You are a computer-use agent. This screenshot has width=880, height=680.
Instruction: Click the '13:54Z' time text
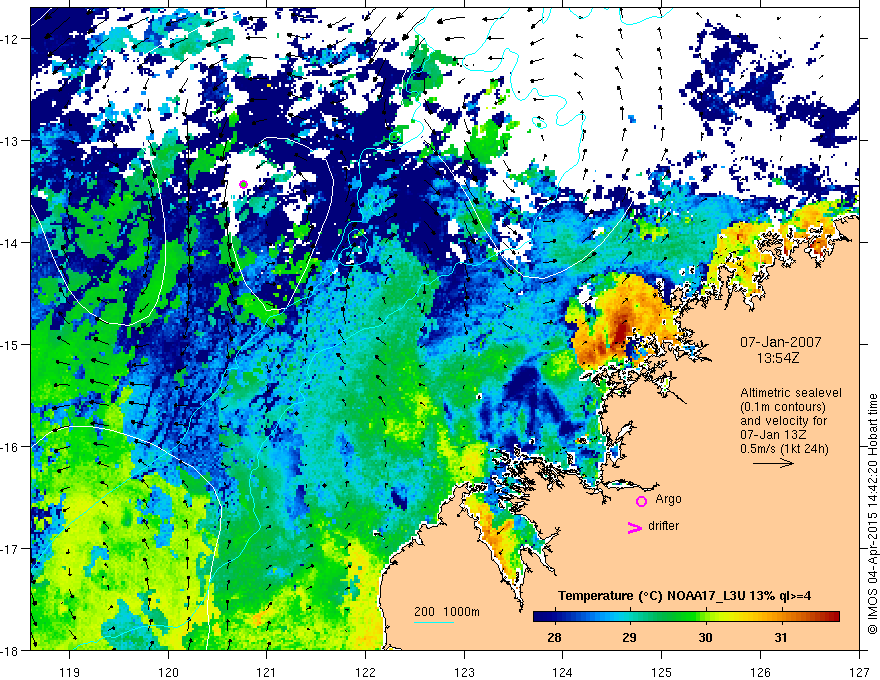point(777,357)
